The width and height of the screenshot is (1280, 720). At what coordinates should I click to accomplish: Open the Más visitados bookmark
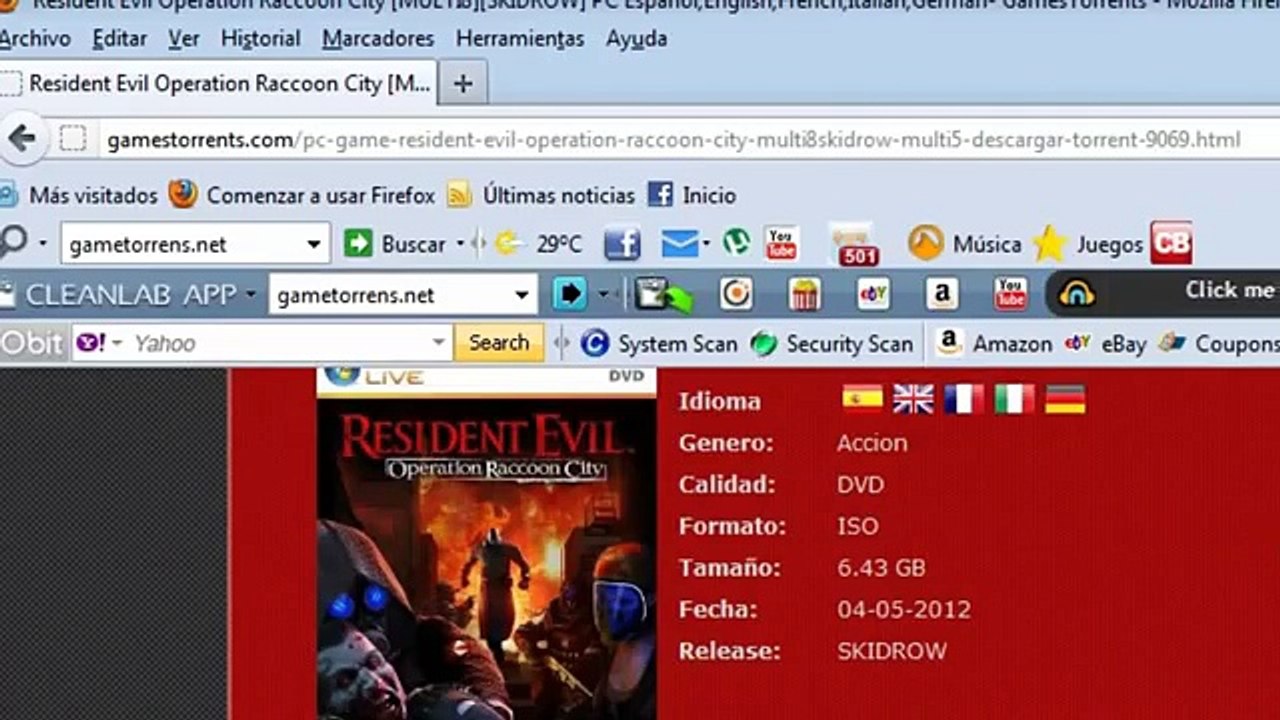pos(80,195)
